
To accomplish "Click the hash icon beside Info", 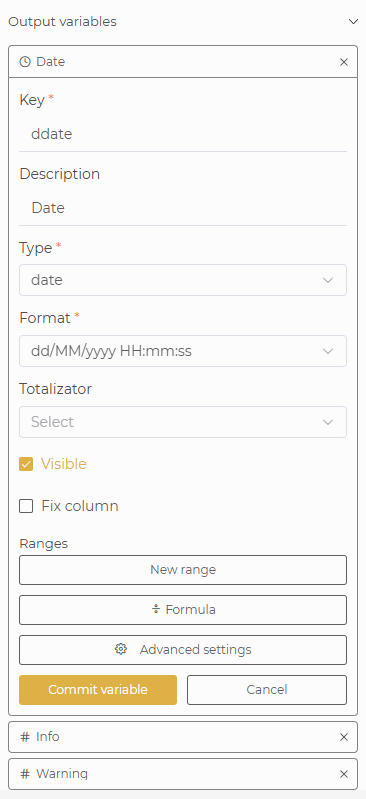I will (24, 737).
